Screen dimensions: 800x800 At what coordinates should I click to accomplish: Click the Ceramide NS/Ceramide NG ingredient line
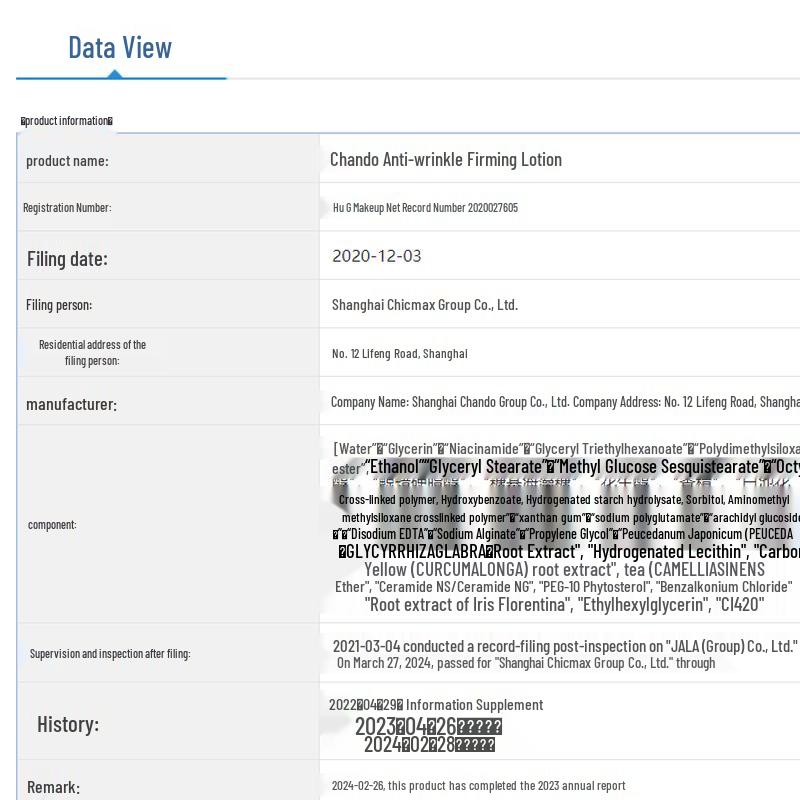coord(563,587)
